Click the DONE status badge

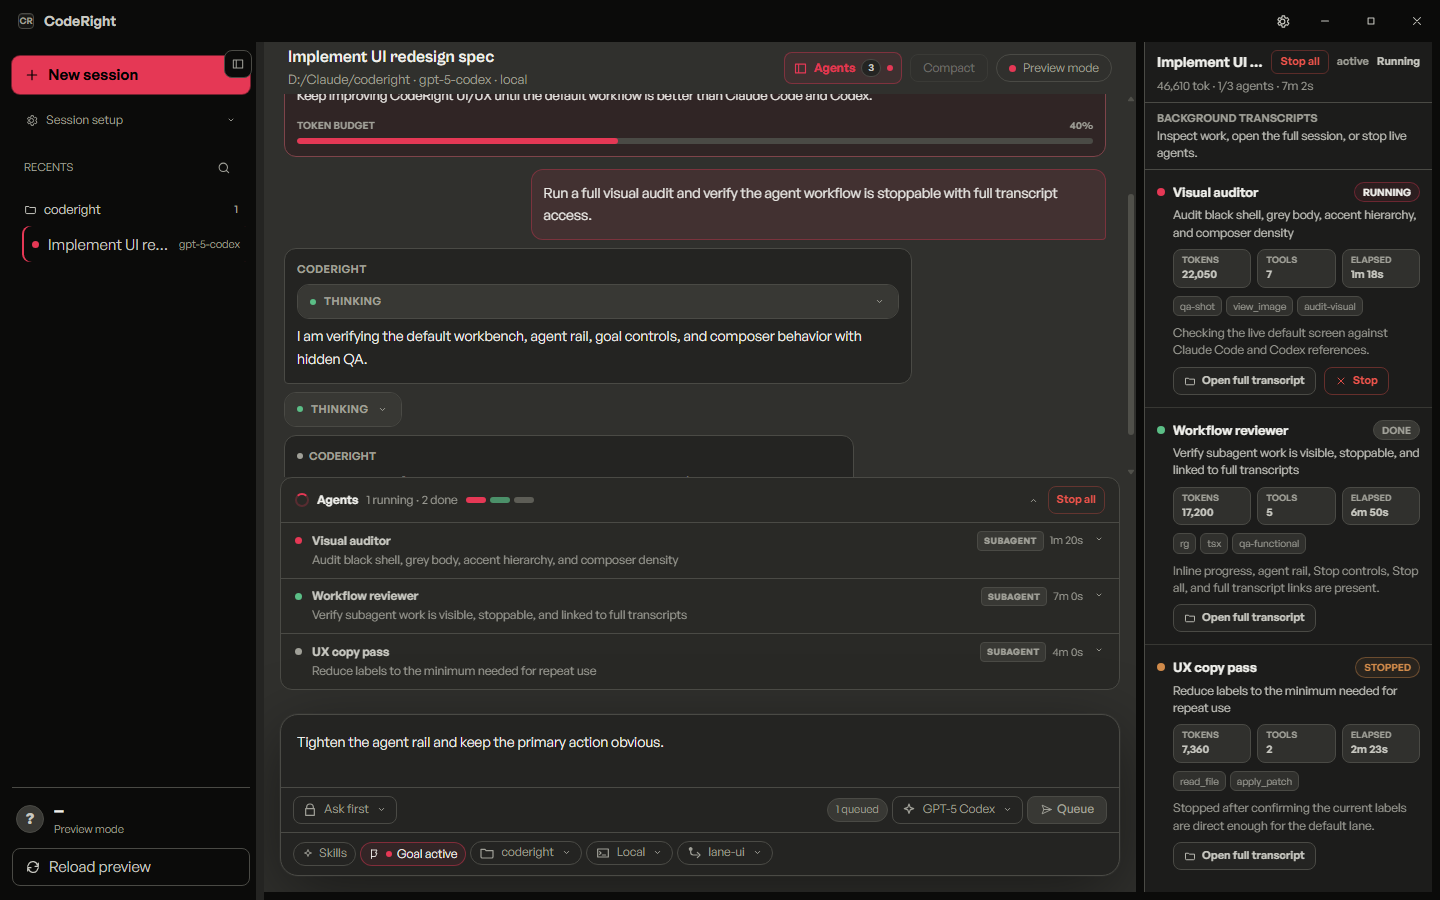1396,431
